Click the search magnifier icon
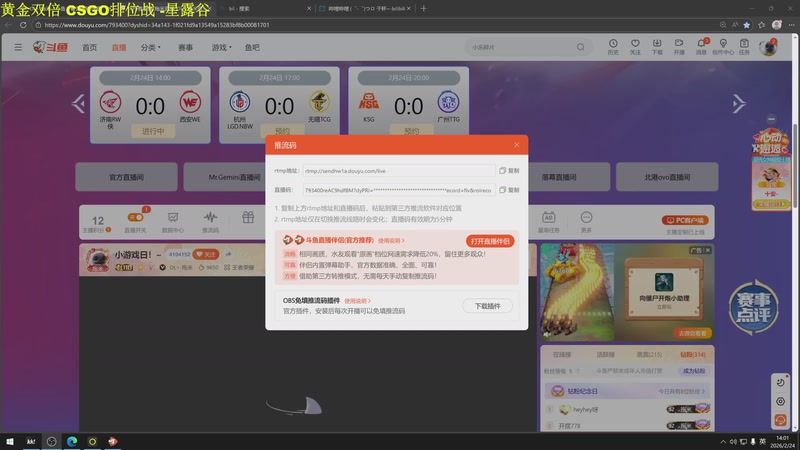The width and height of the screenshot is (800, 450). 581,47
